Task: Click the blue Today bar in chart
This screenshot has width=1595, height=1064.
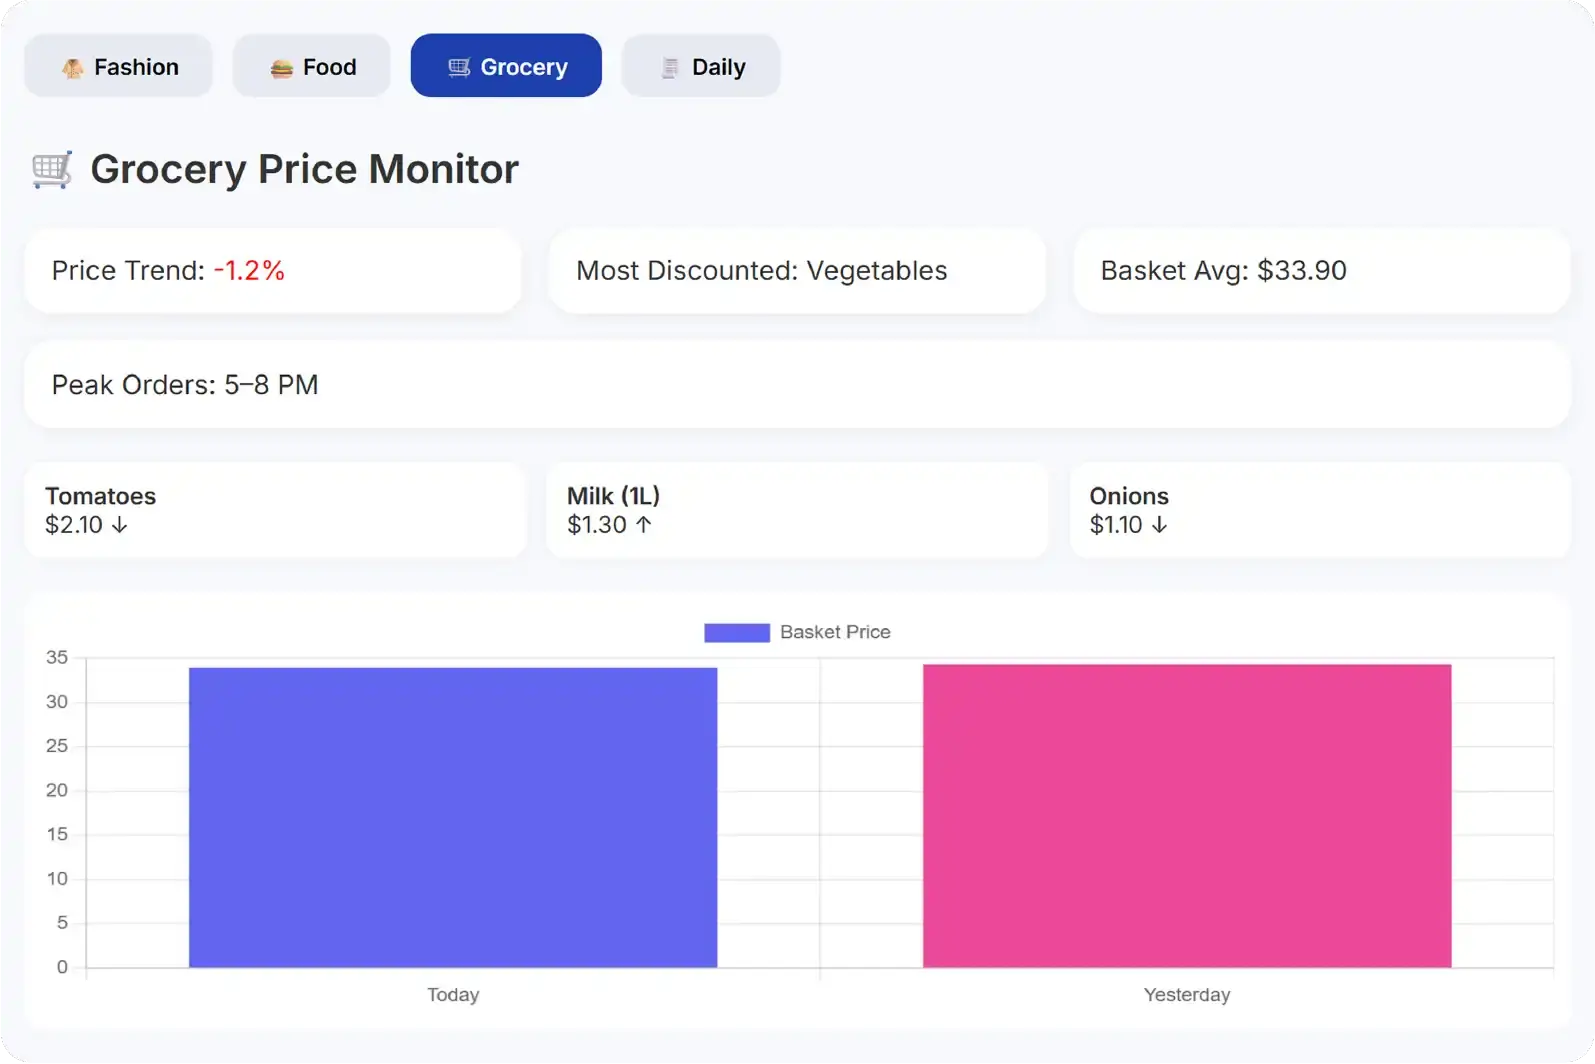Action: [453, 817]
